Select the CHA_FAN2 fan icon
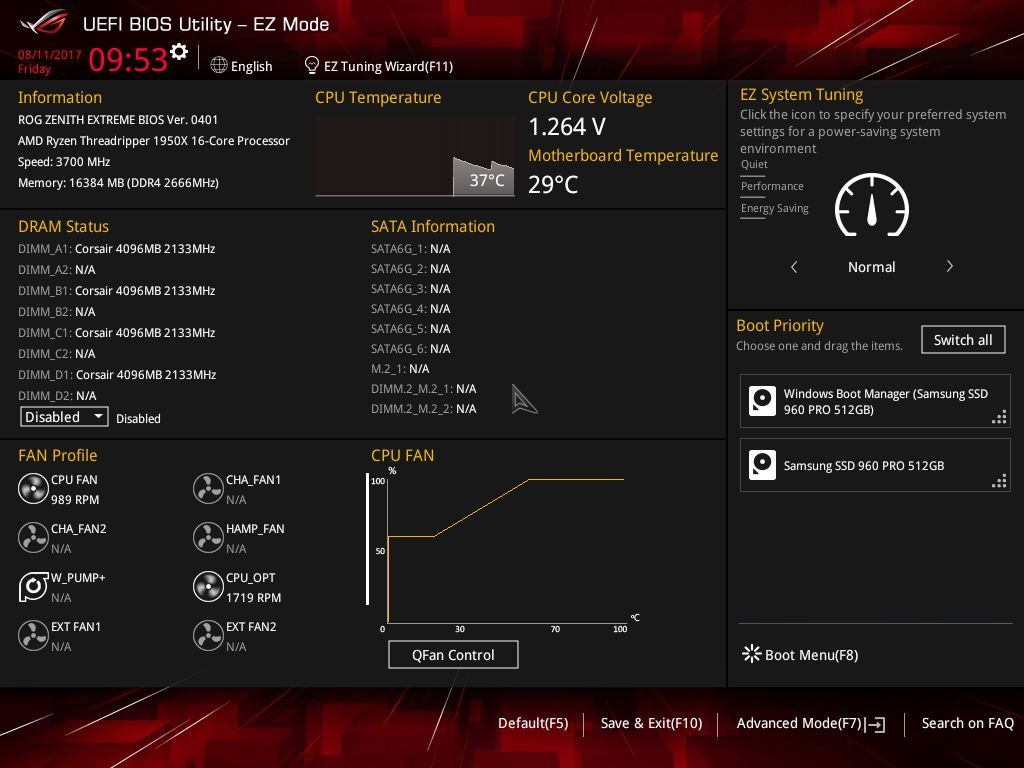The image size is (1024, 768). tap(33, 537)
